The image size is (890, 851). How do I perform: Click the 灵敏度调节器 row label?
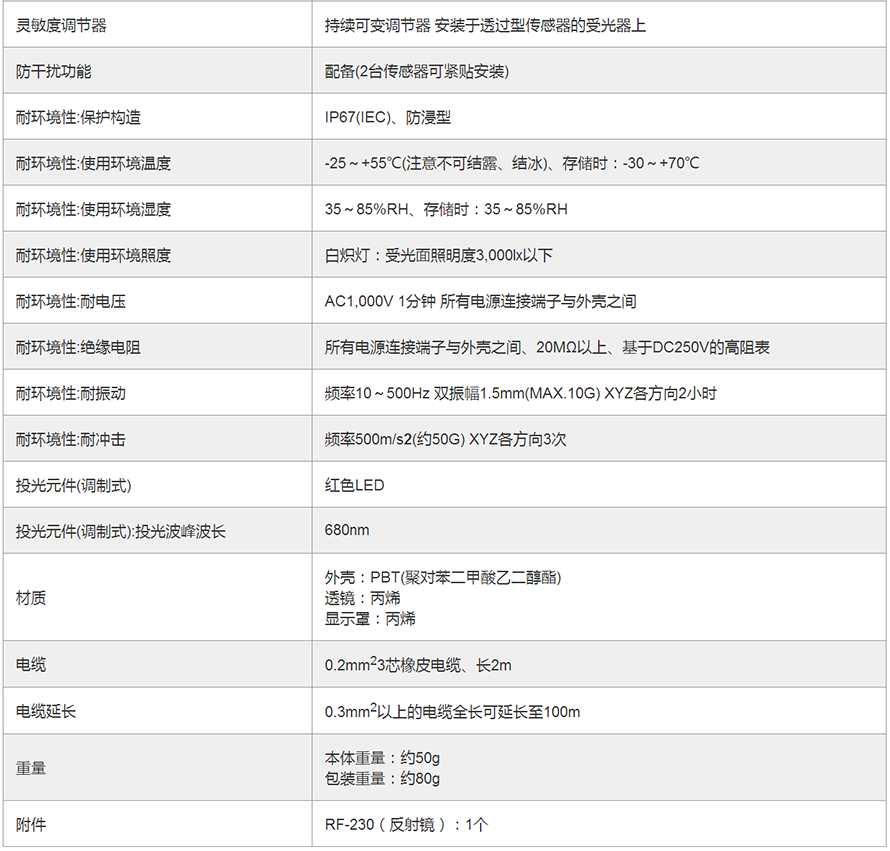point(61,25)
